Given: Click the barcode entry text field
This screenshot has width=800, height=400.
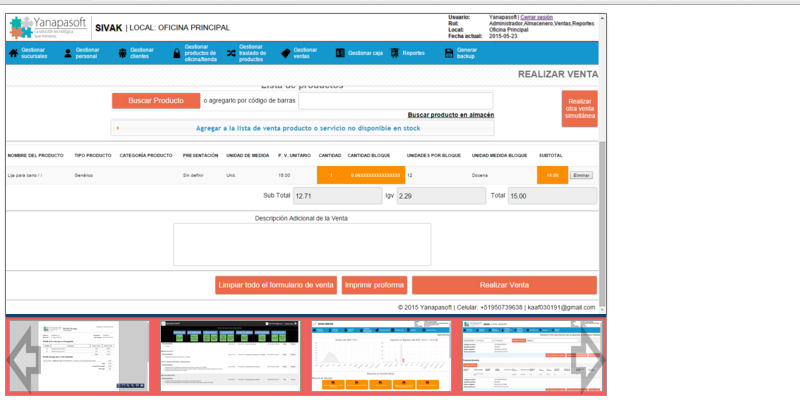Looking at the screenshot, I should [x=395, y=100].
